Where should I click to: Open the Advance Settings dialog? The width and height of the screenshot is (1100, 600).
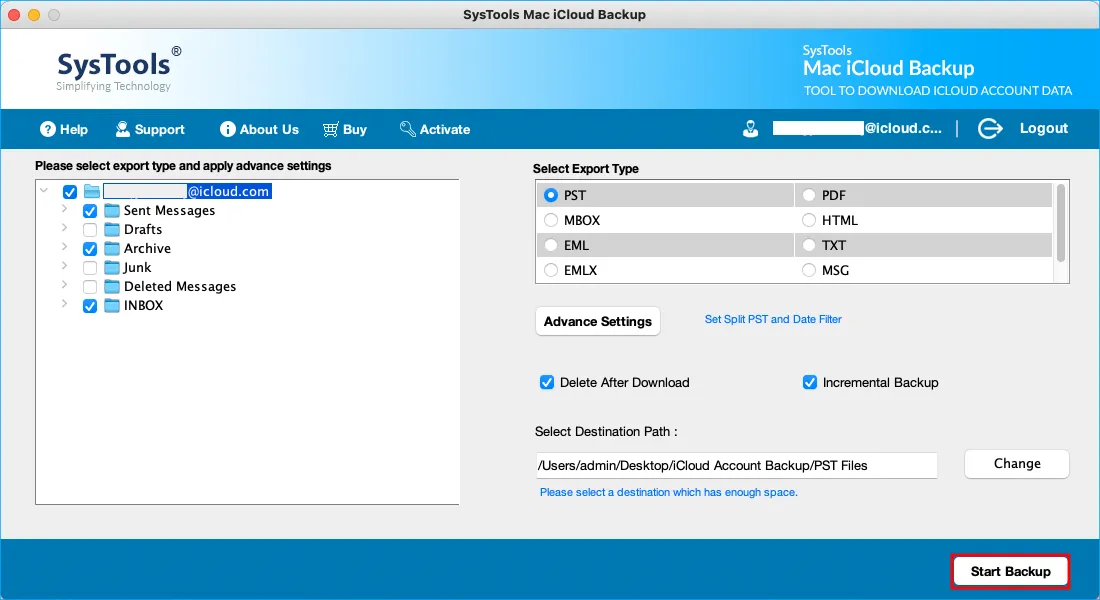click(597, 321)
